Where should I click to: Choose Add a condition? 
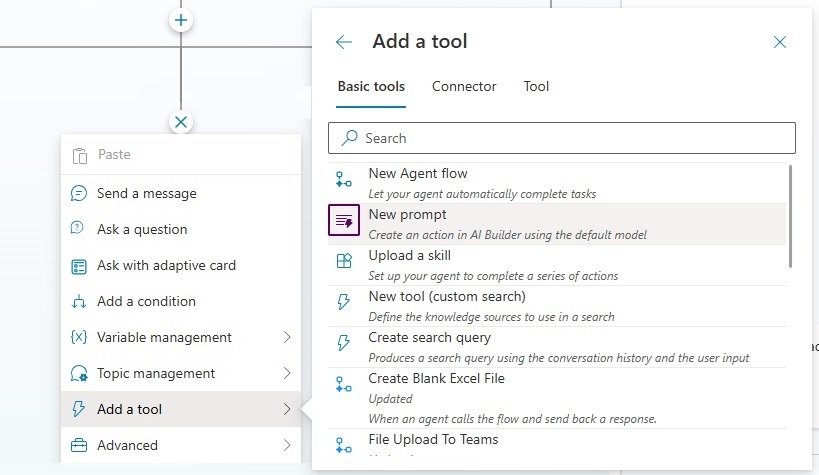coord(181,302)
